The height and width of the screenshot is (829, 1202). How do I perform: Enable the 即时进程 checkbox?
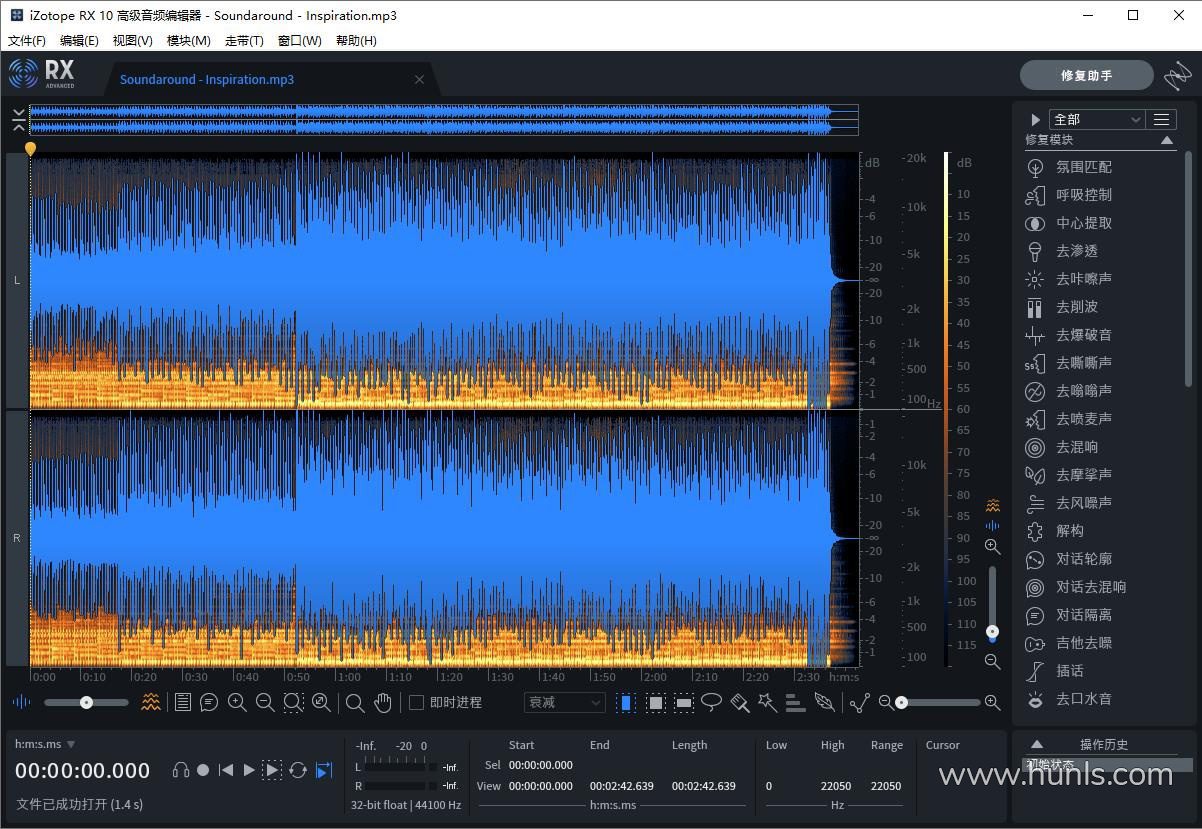[417, 702]
